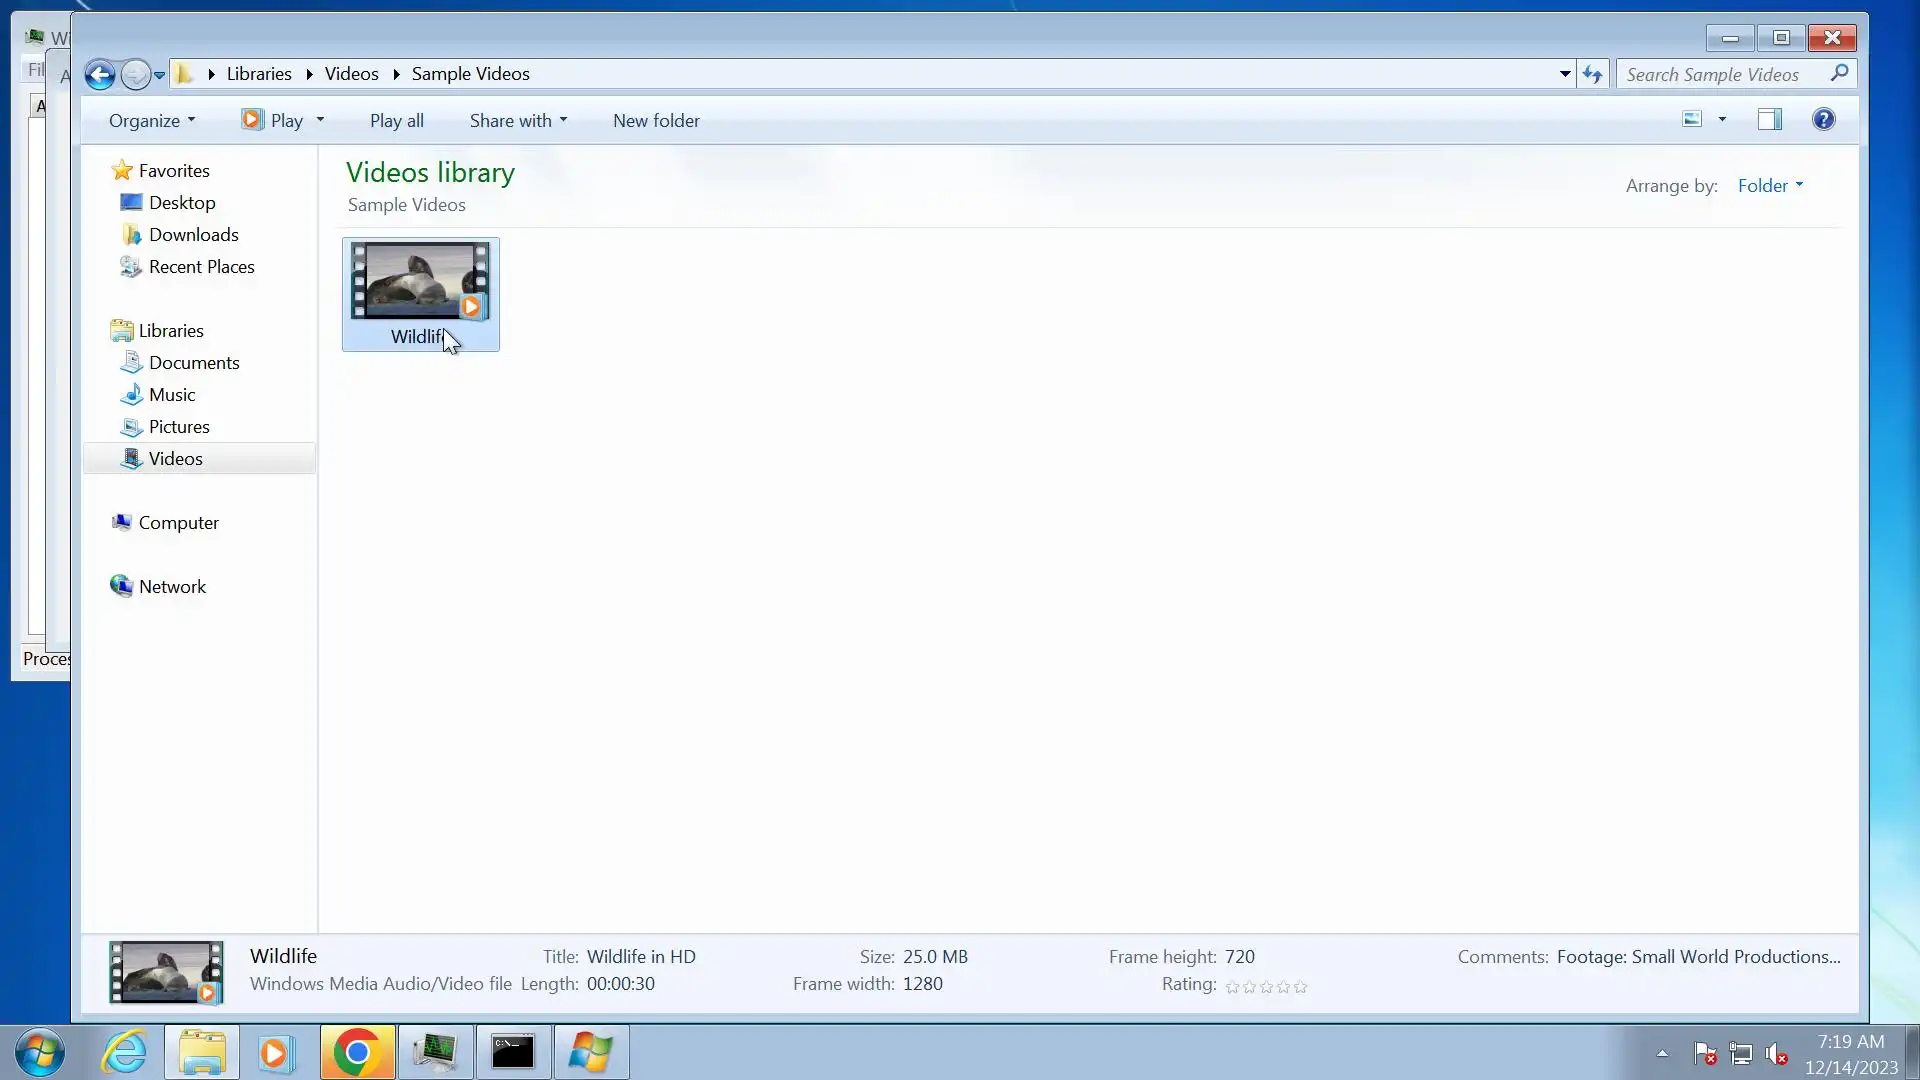Select Downloads in Favorites

click(193, 235)
